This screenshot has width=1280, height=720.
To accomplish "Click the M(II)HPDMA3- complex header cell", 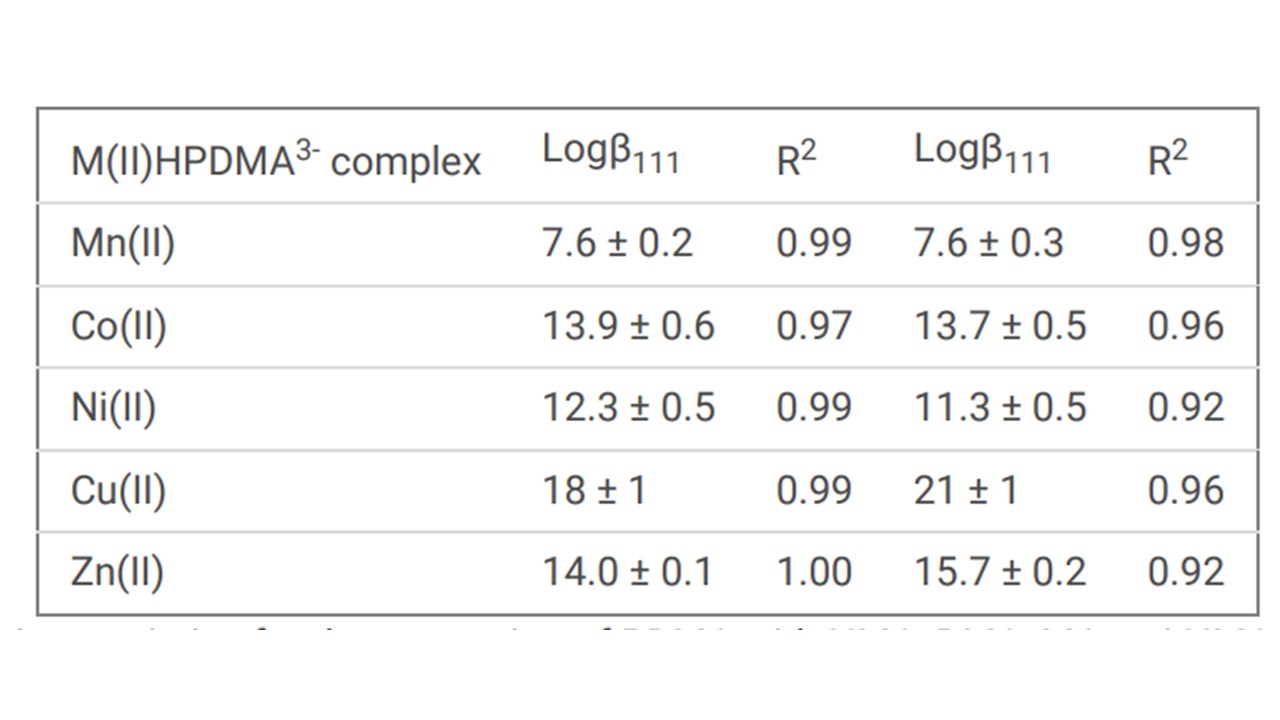I will click(276, 159).
